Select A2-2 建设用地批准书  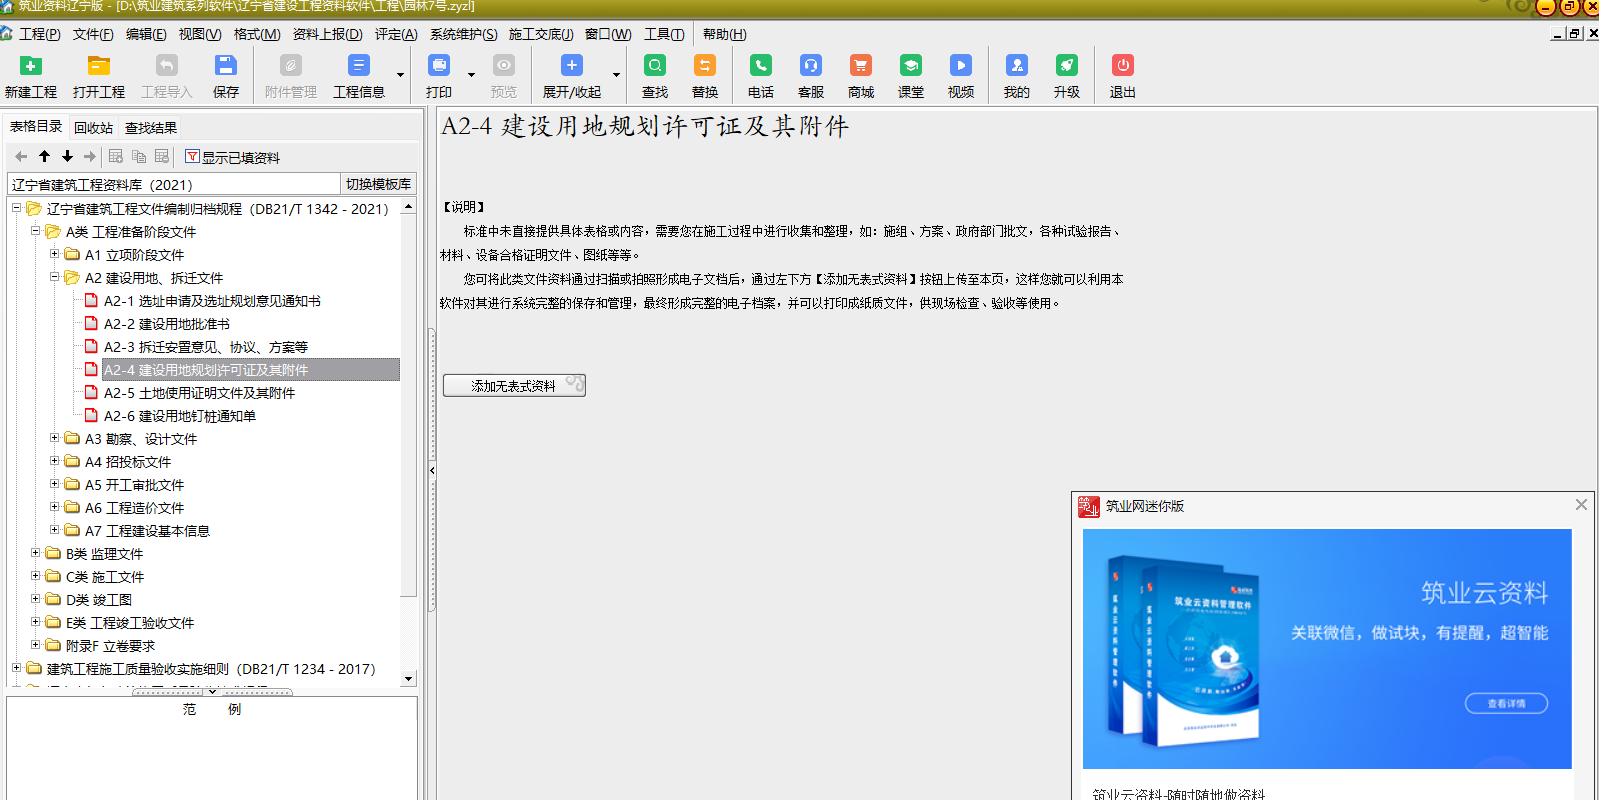pos(167,324)
